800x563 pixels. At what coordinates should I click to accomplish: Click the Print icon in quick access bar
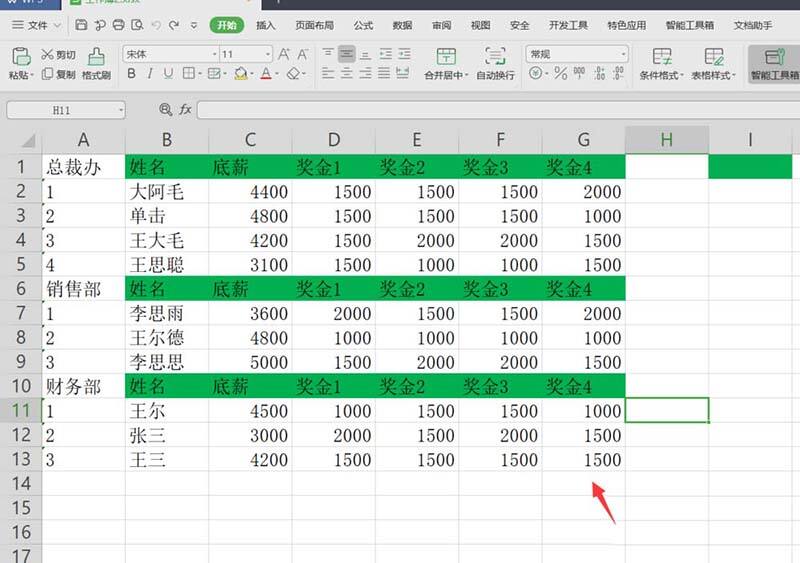pos(118,25)
